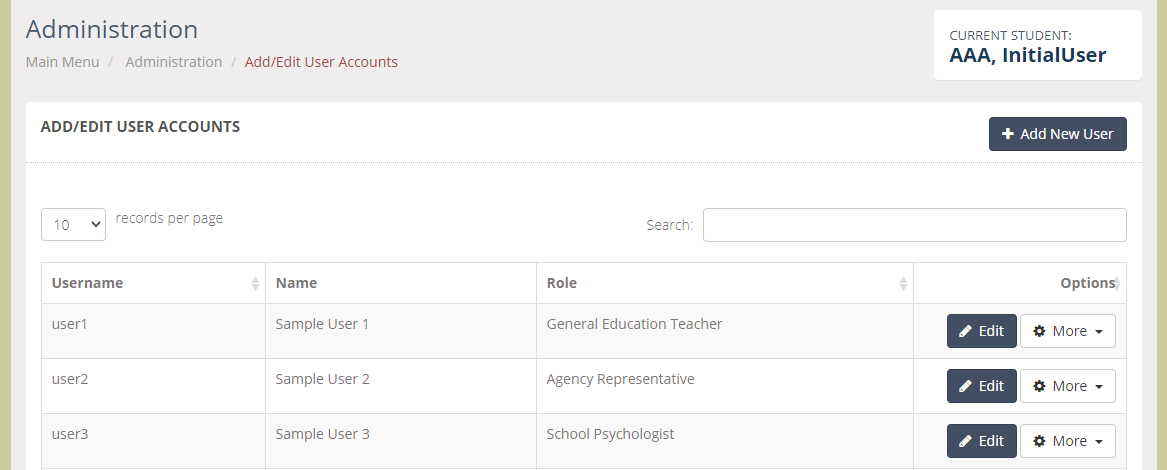
Task: Expand More dropdown caret for user2
Action: click(1099, 387)
